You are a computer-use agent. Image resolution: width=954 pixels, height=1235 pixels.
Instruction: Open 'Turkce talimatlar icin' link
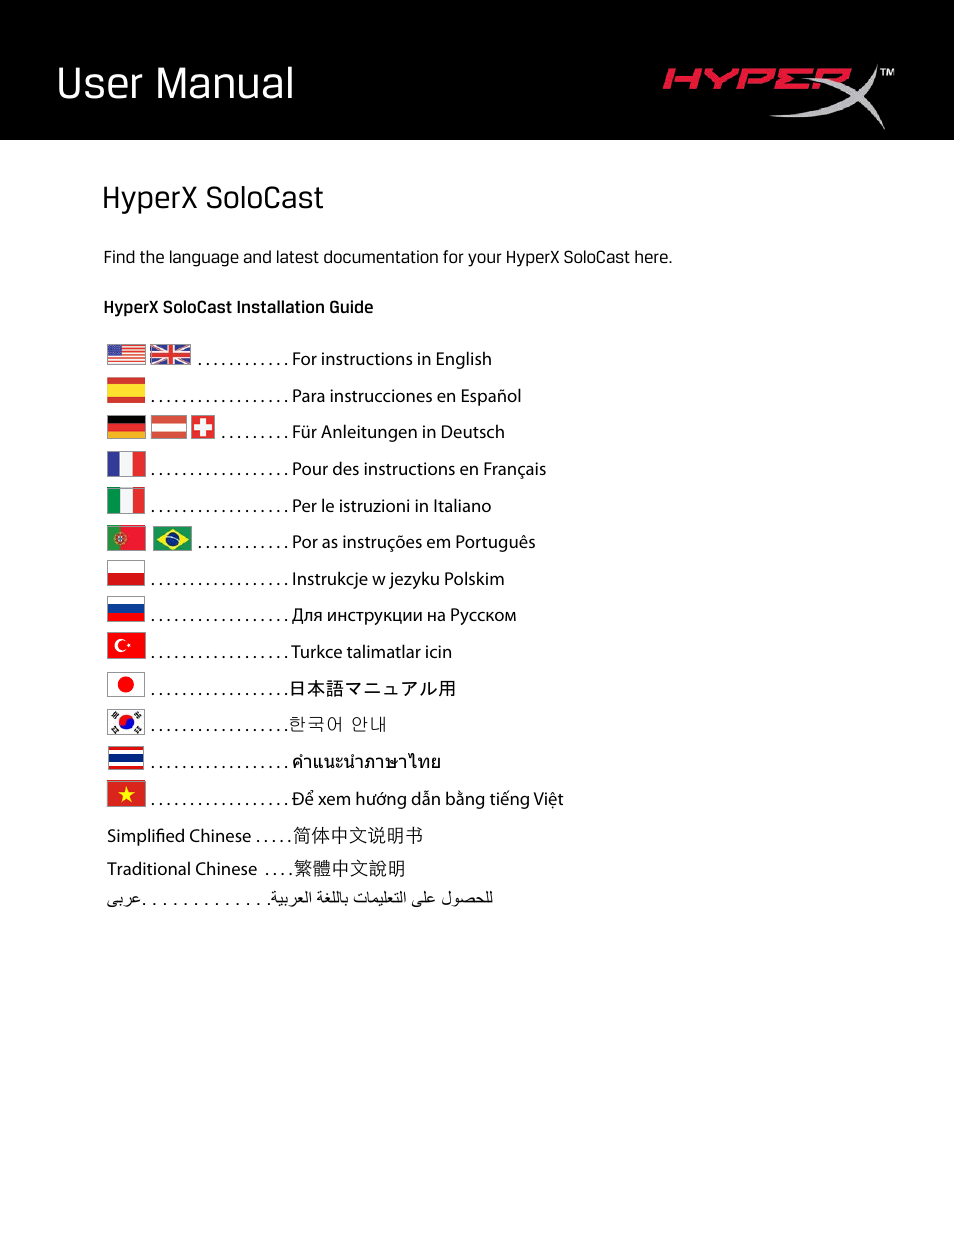tap(372, 652)
